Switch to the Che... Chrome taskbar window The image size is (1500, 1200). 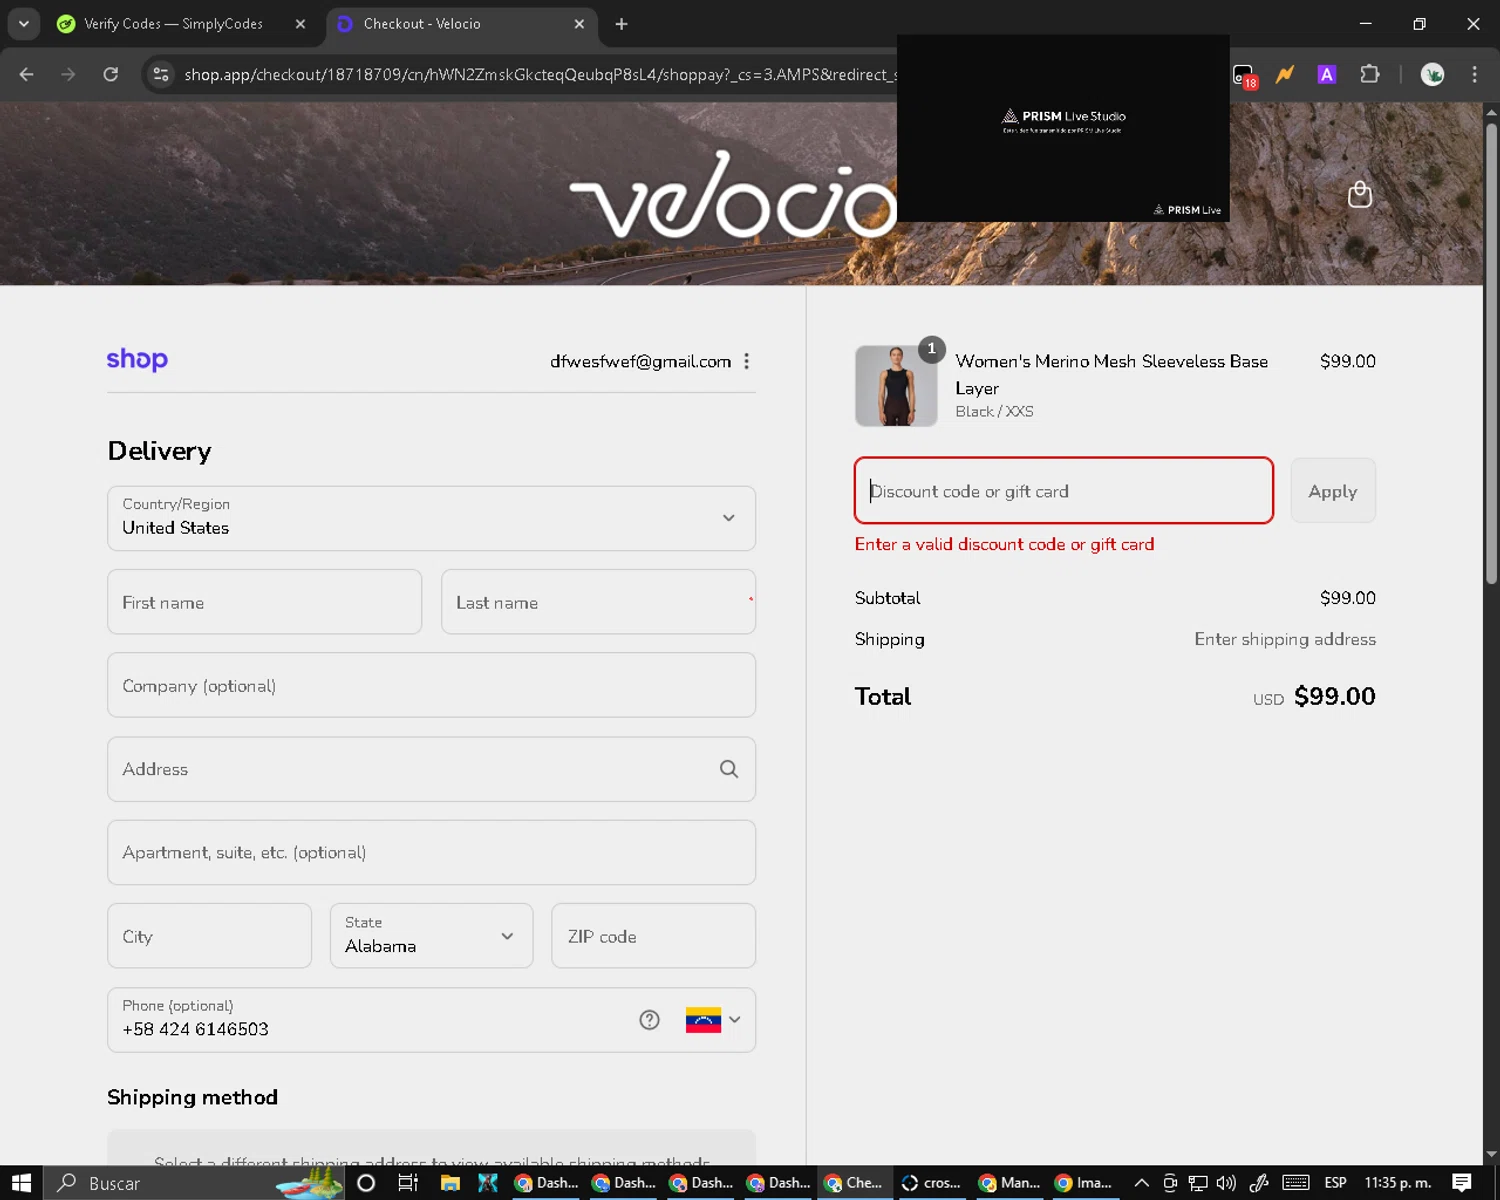coord(856,1183)
